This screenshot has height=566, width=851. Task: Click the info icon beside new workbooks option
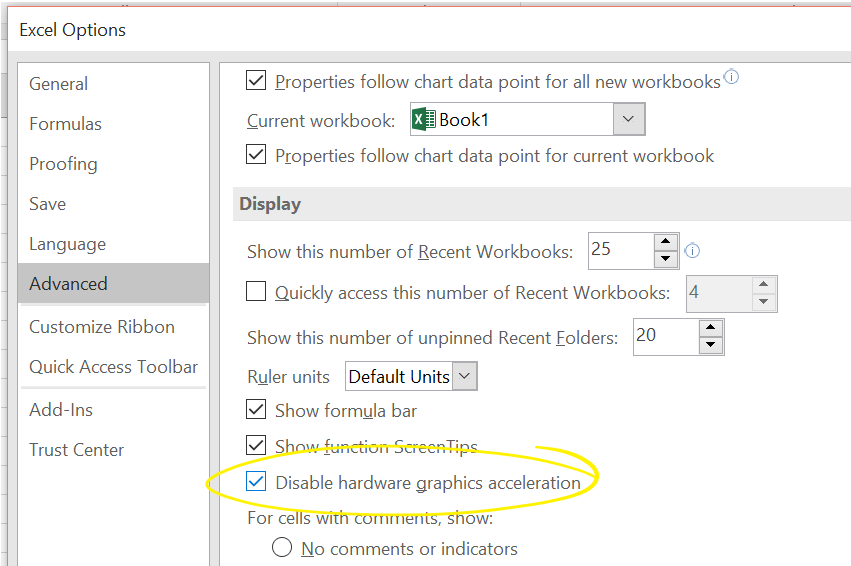point(731,78)
